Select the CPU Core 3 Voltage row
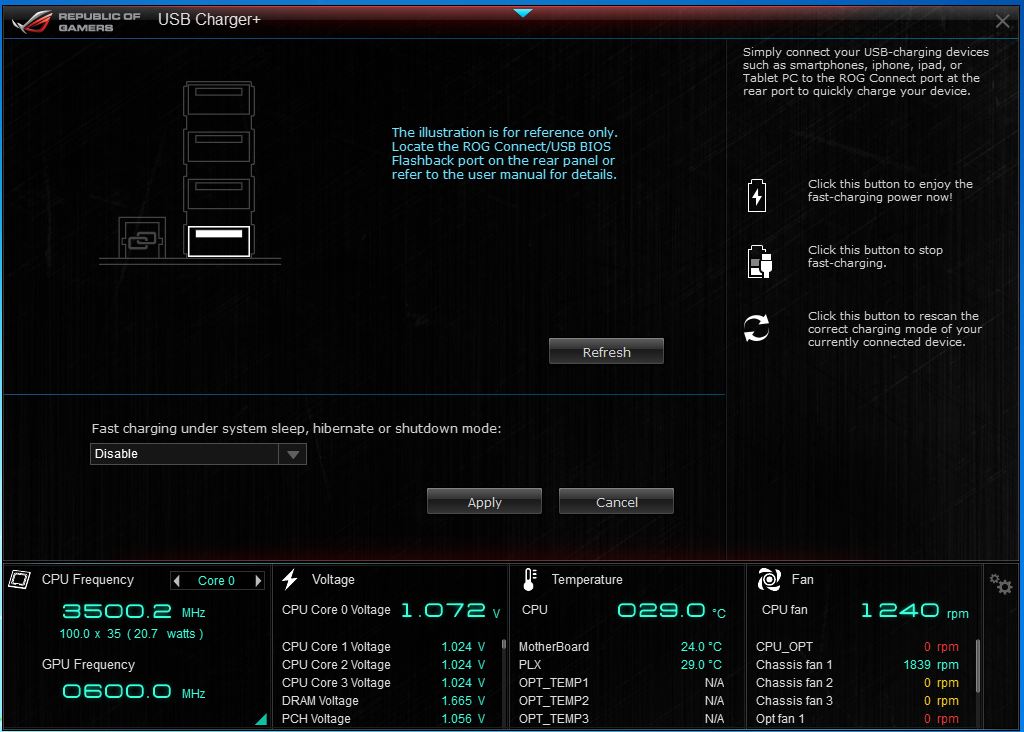Viewport: 1024px width, 732px height. (383, 682)
